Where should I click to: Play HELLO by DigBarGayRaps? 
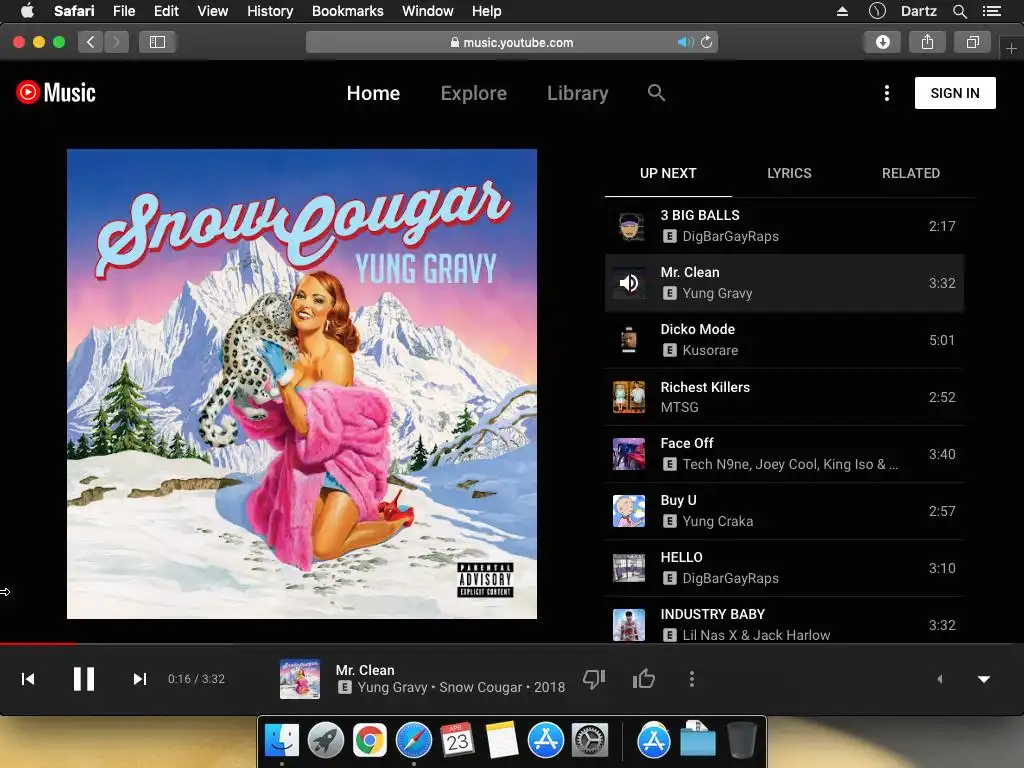pos(784,568)
